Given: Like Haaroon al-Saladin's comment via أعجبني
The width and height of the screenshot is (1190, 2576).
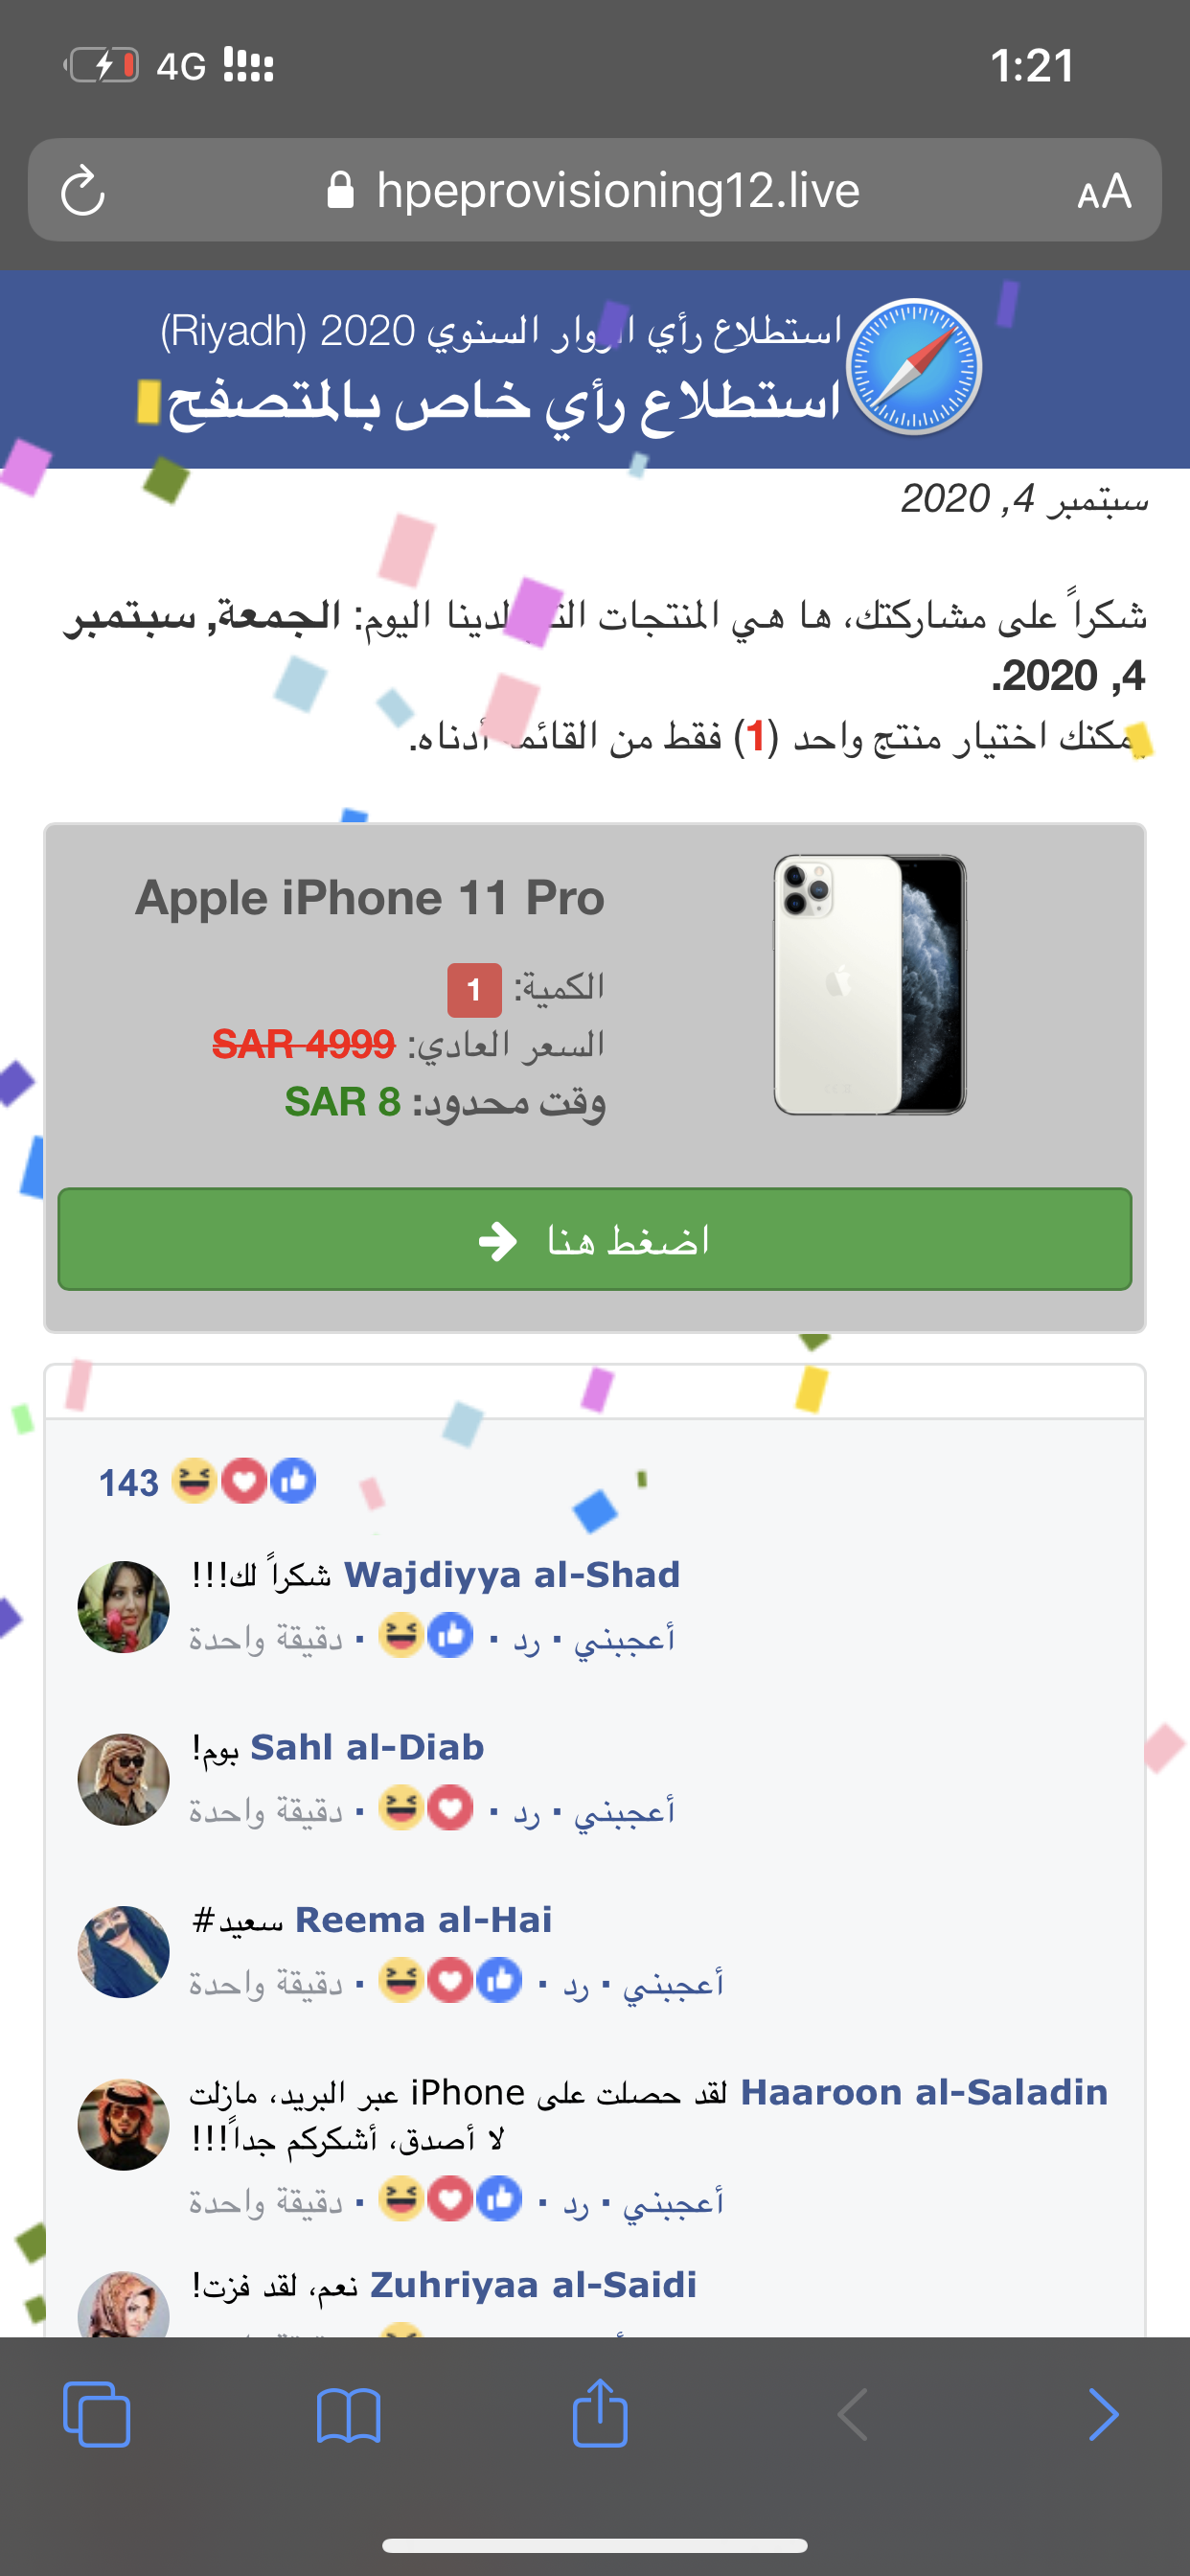Looking at the screenshot, I should click(x=673, y=2200).
